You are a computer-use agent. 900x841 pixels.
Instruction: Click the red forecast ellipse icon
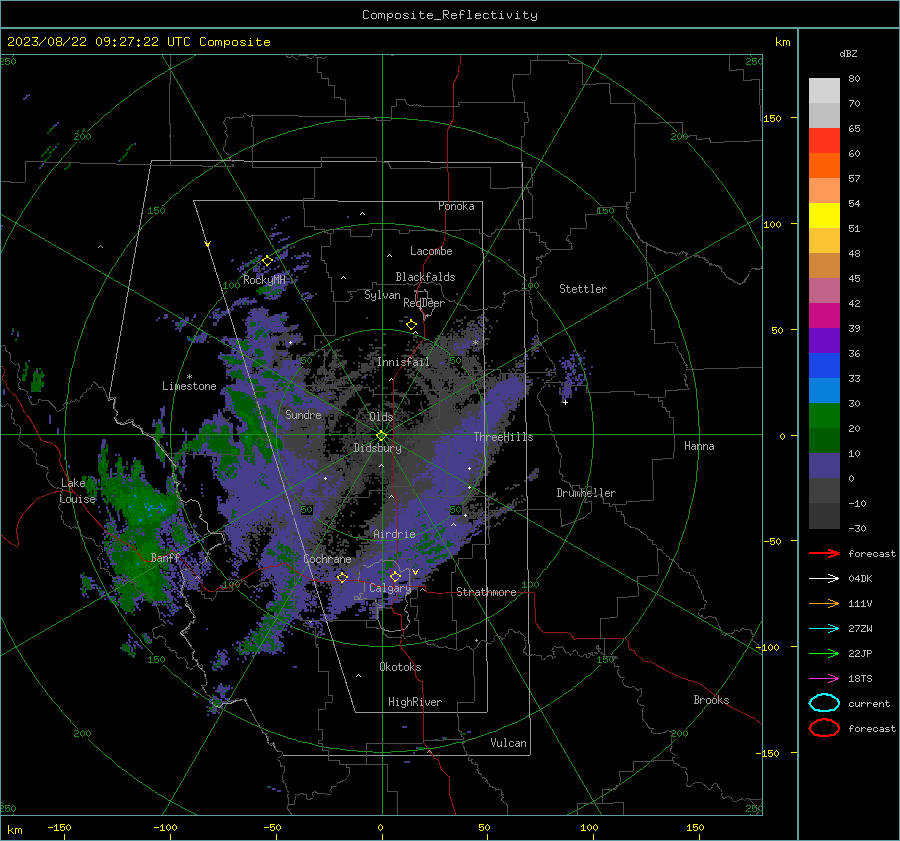(x=824, y=728)
